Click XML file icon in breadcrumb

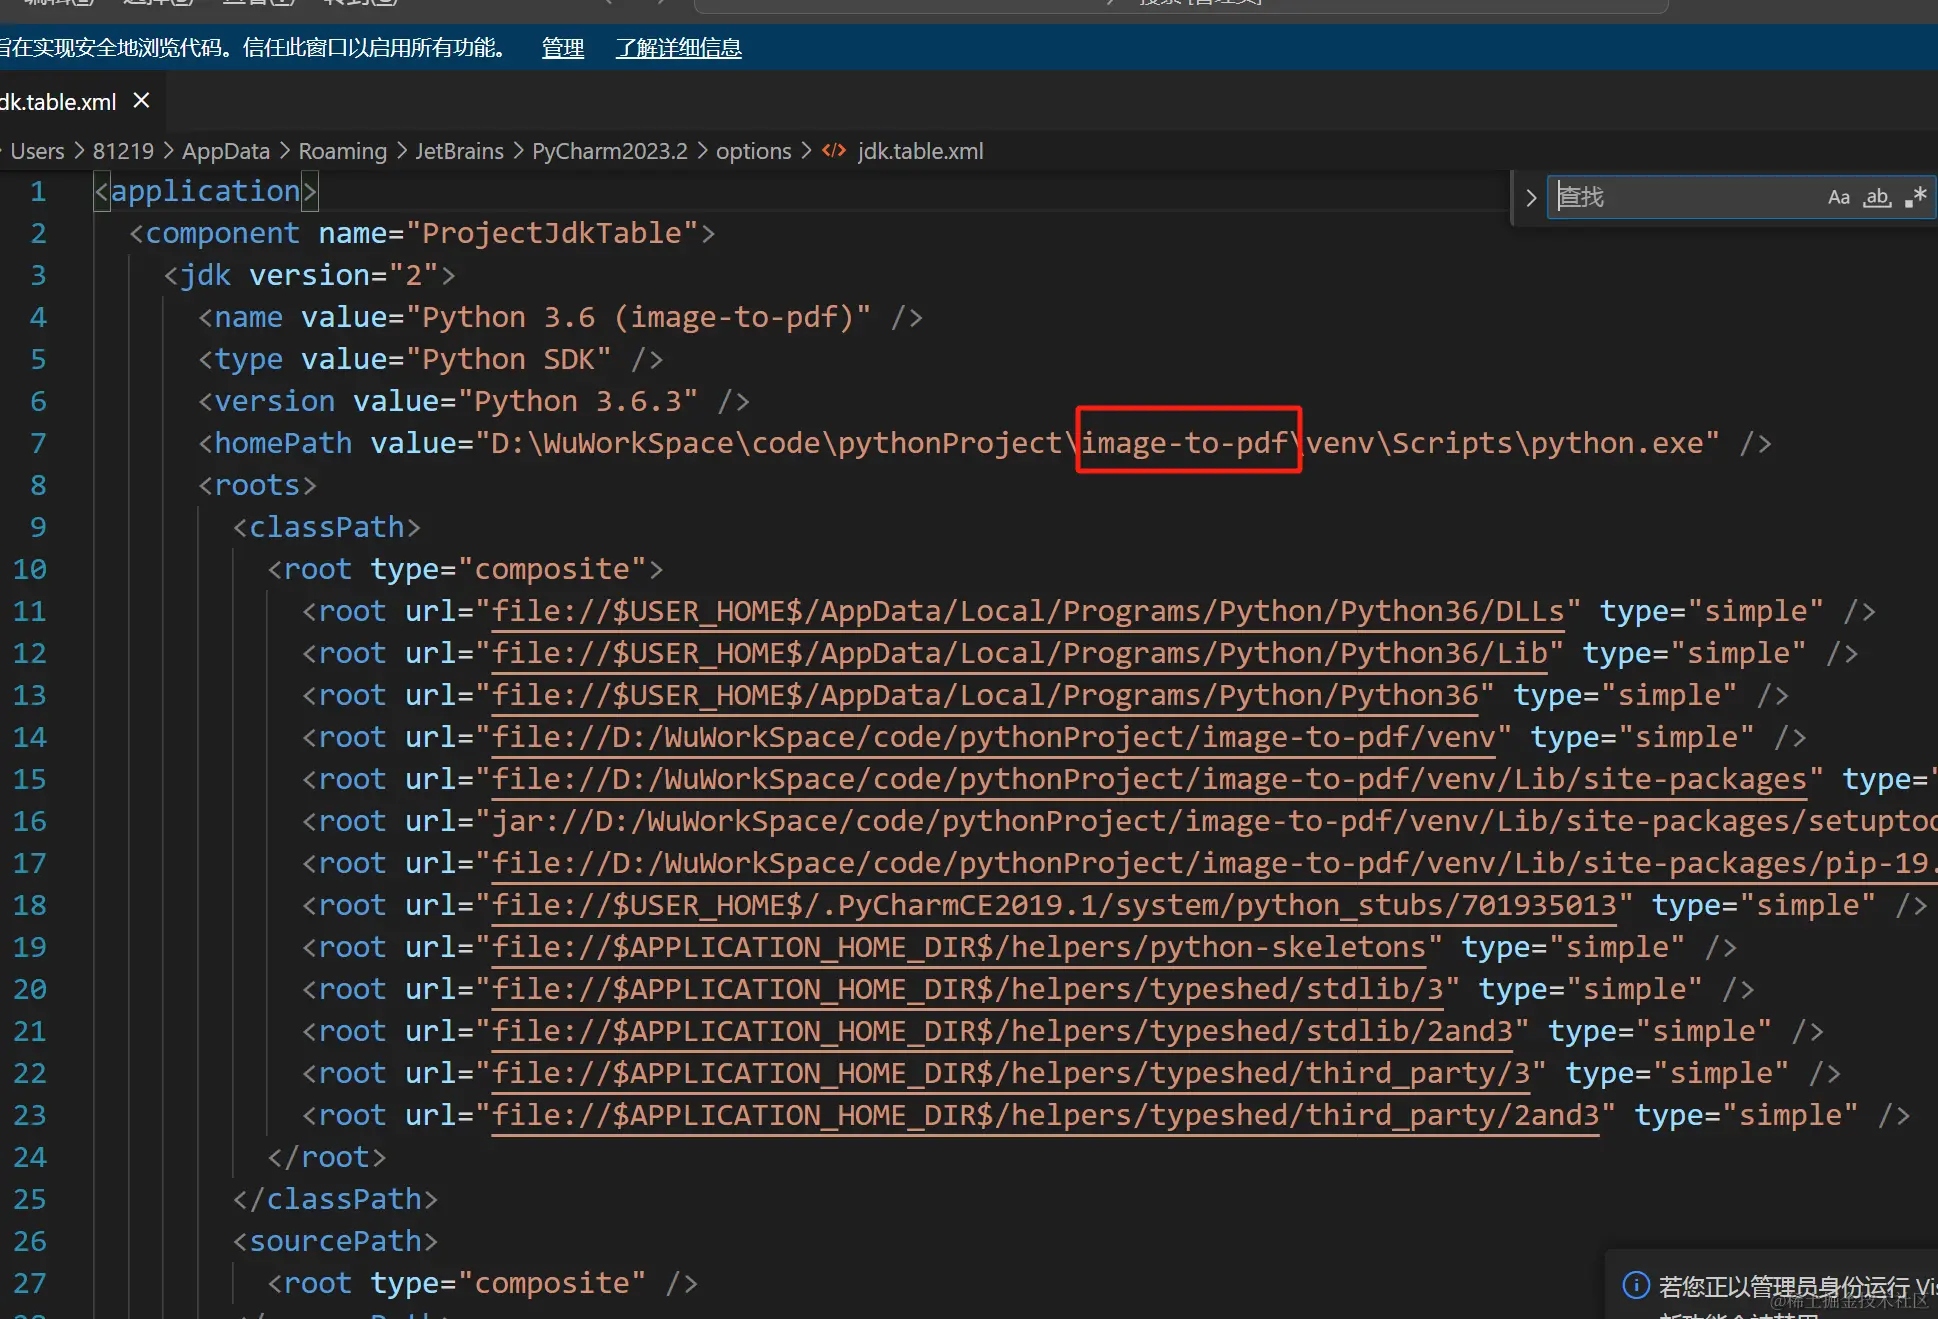834,151
